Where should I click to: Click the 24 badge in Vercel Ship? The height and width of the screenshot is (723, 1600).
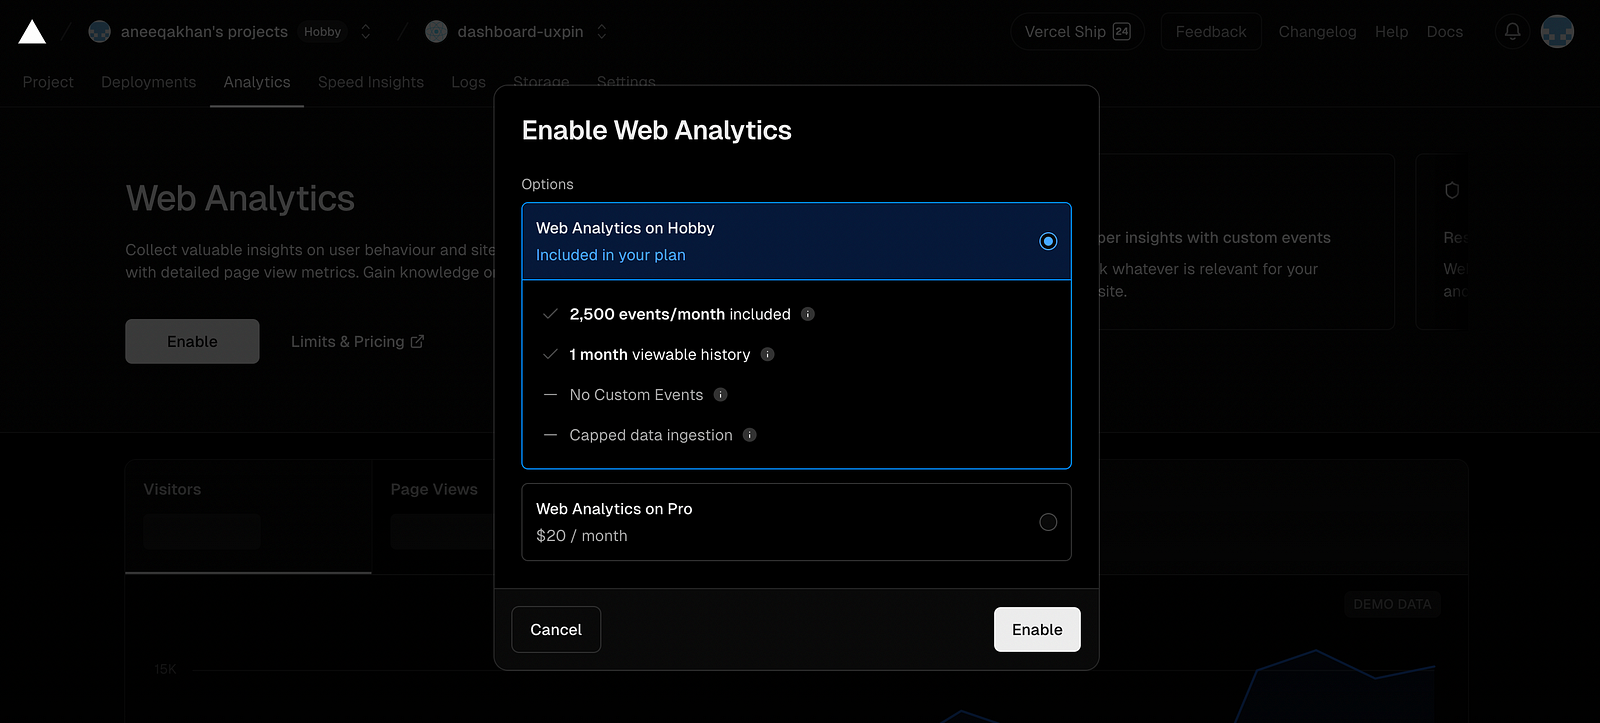tap(1122, 32)
